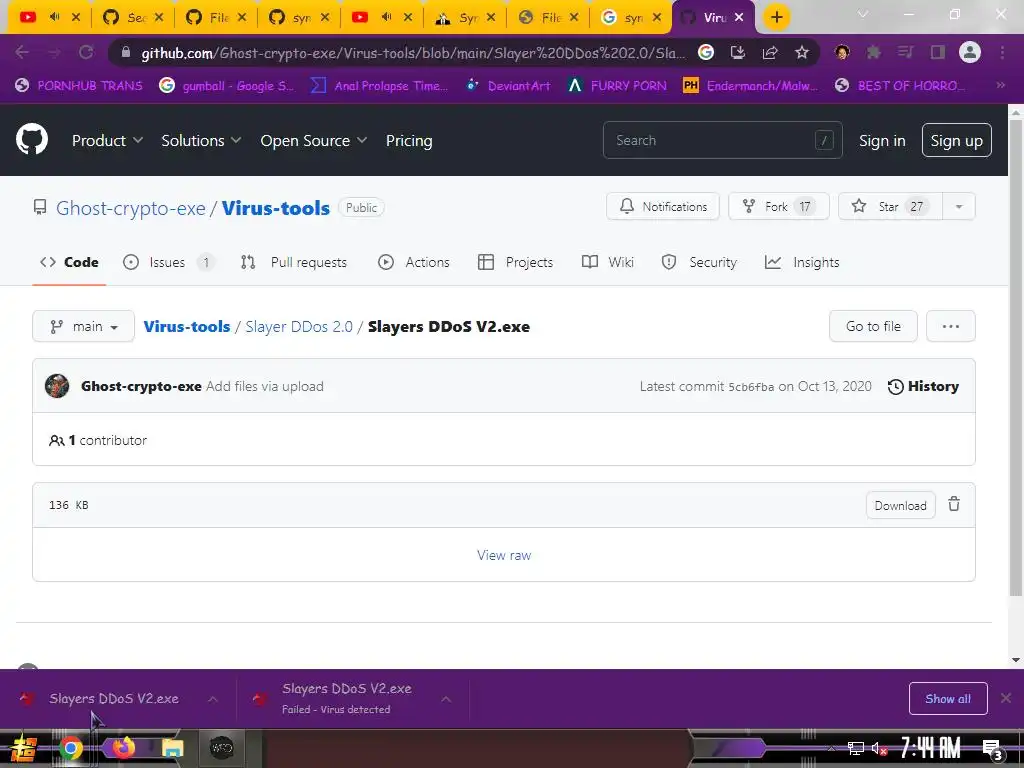Open the extensions puzzle icon
This screenshot has height=768, width=1024.
pos(873,52)
